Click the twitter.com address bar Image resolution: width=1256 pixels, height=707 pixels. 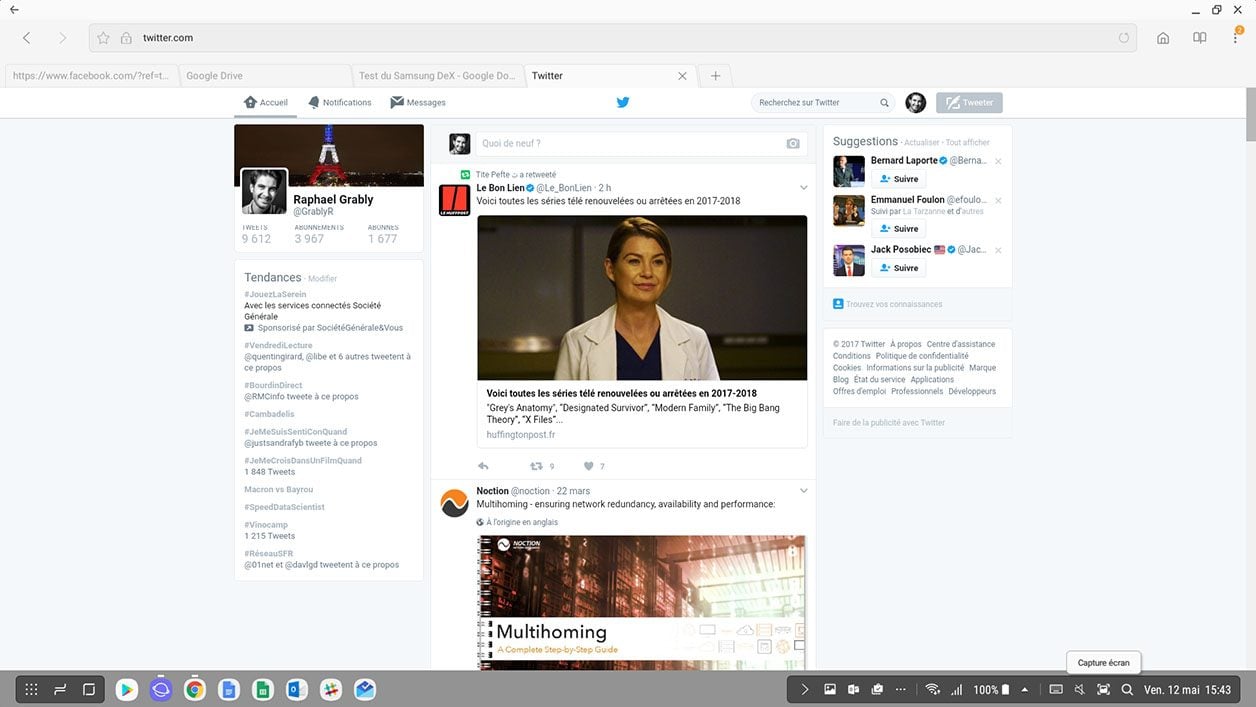click(614, 38)
